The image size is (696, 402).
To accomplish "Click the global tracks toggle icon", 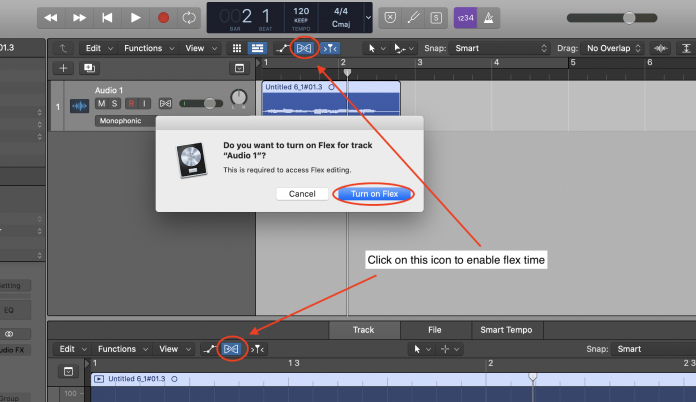I will click(239, 68).
